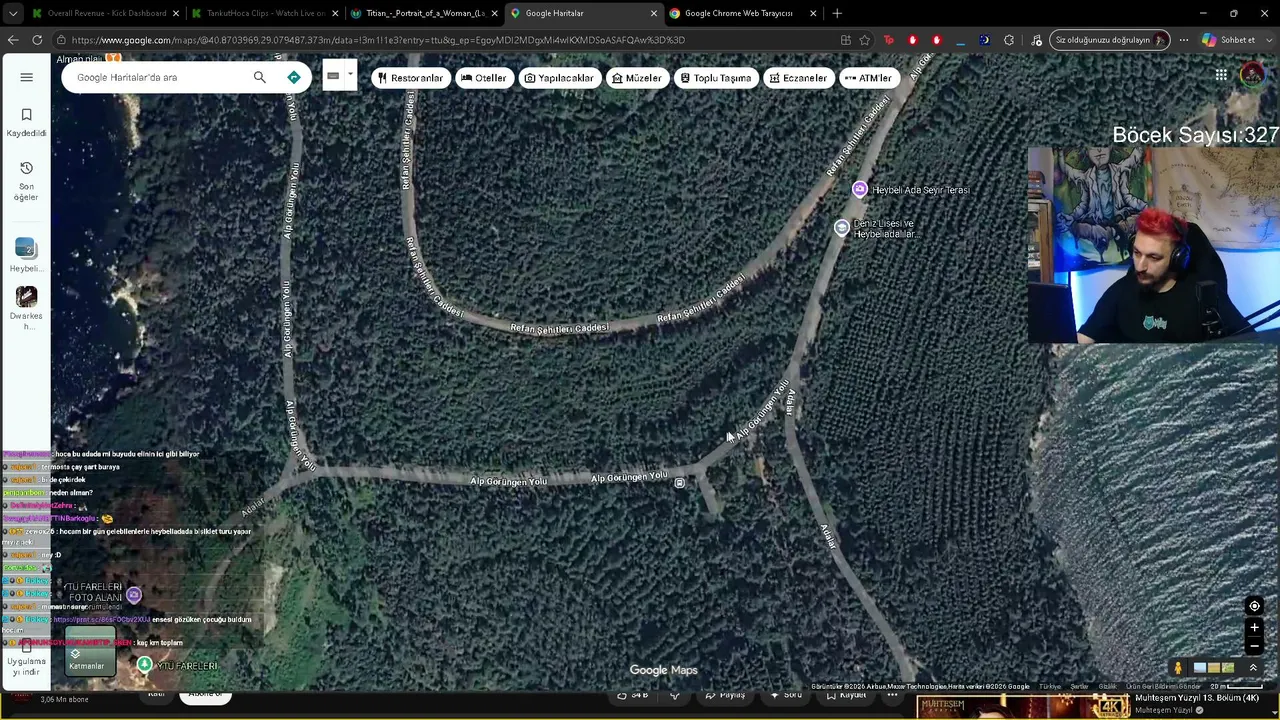1280x720 pixels.
Task: Center map on my location
Action: (x=1254, y=606)
